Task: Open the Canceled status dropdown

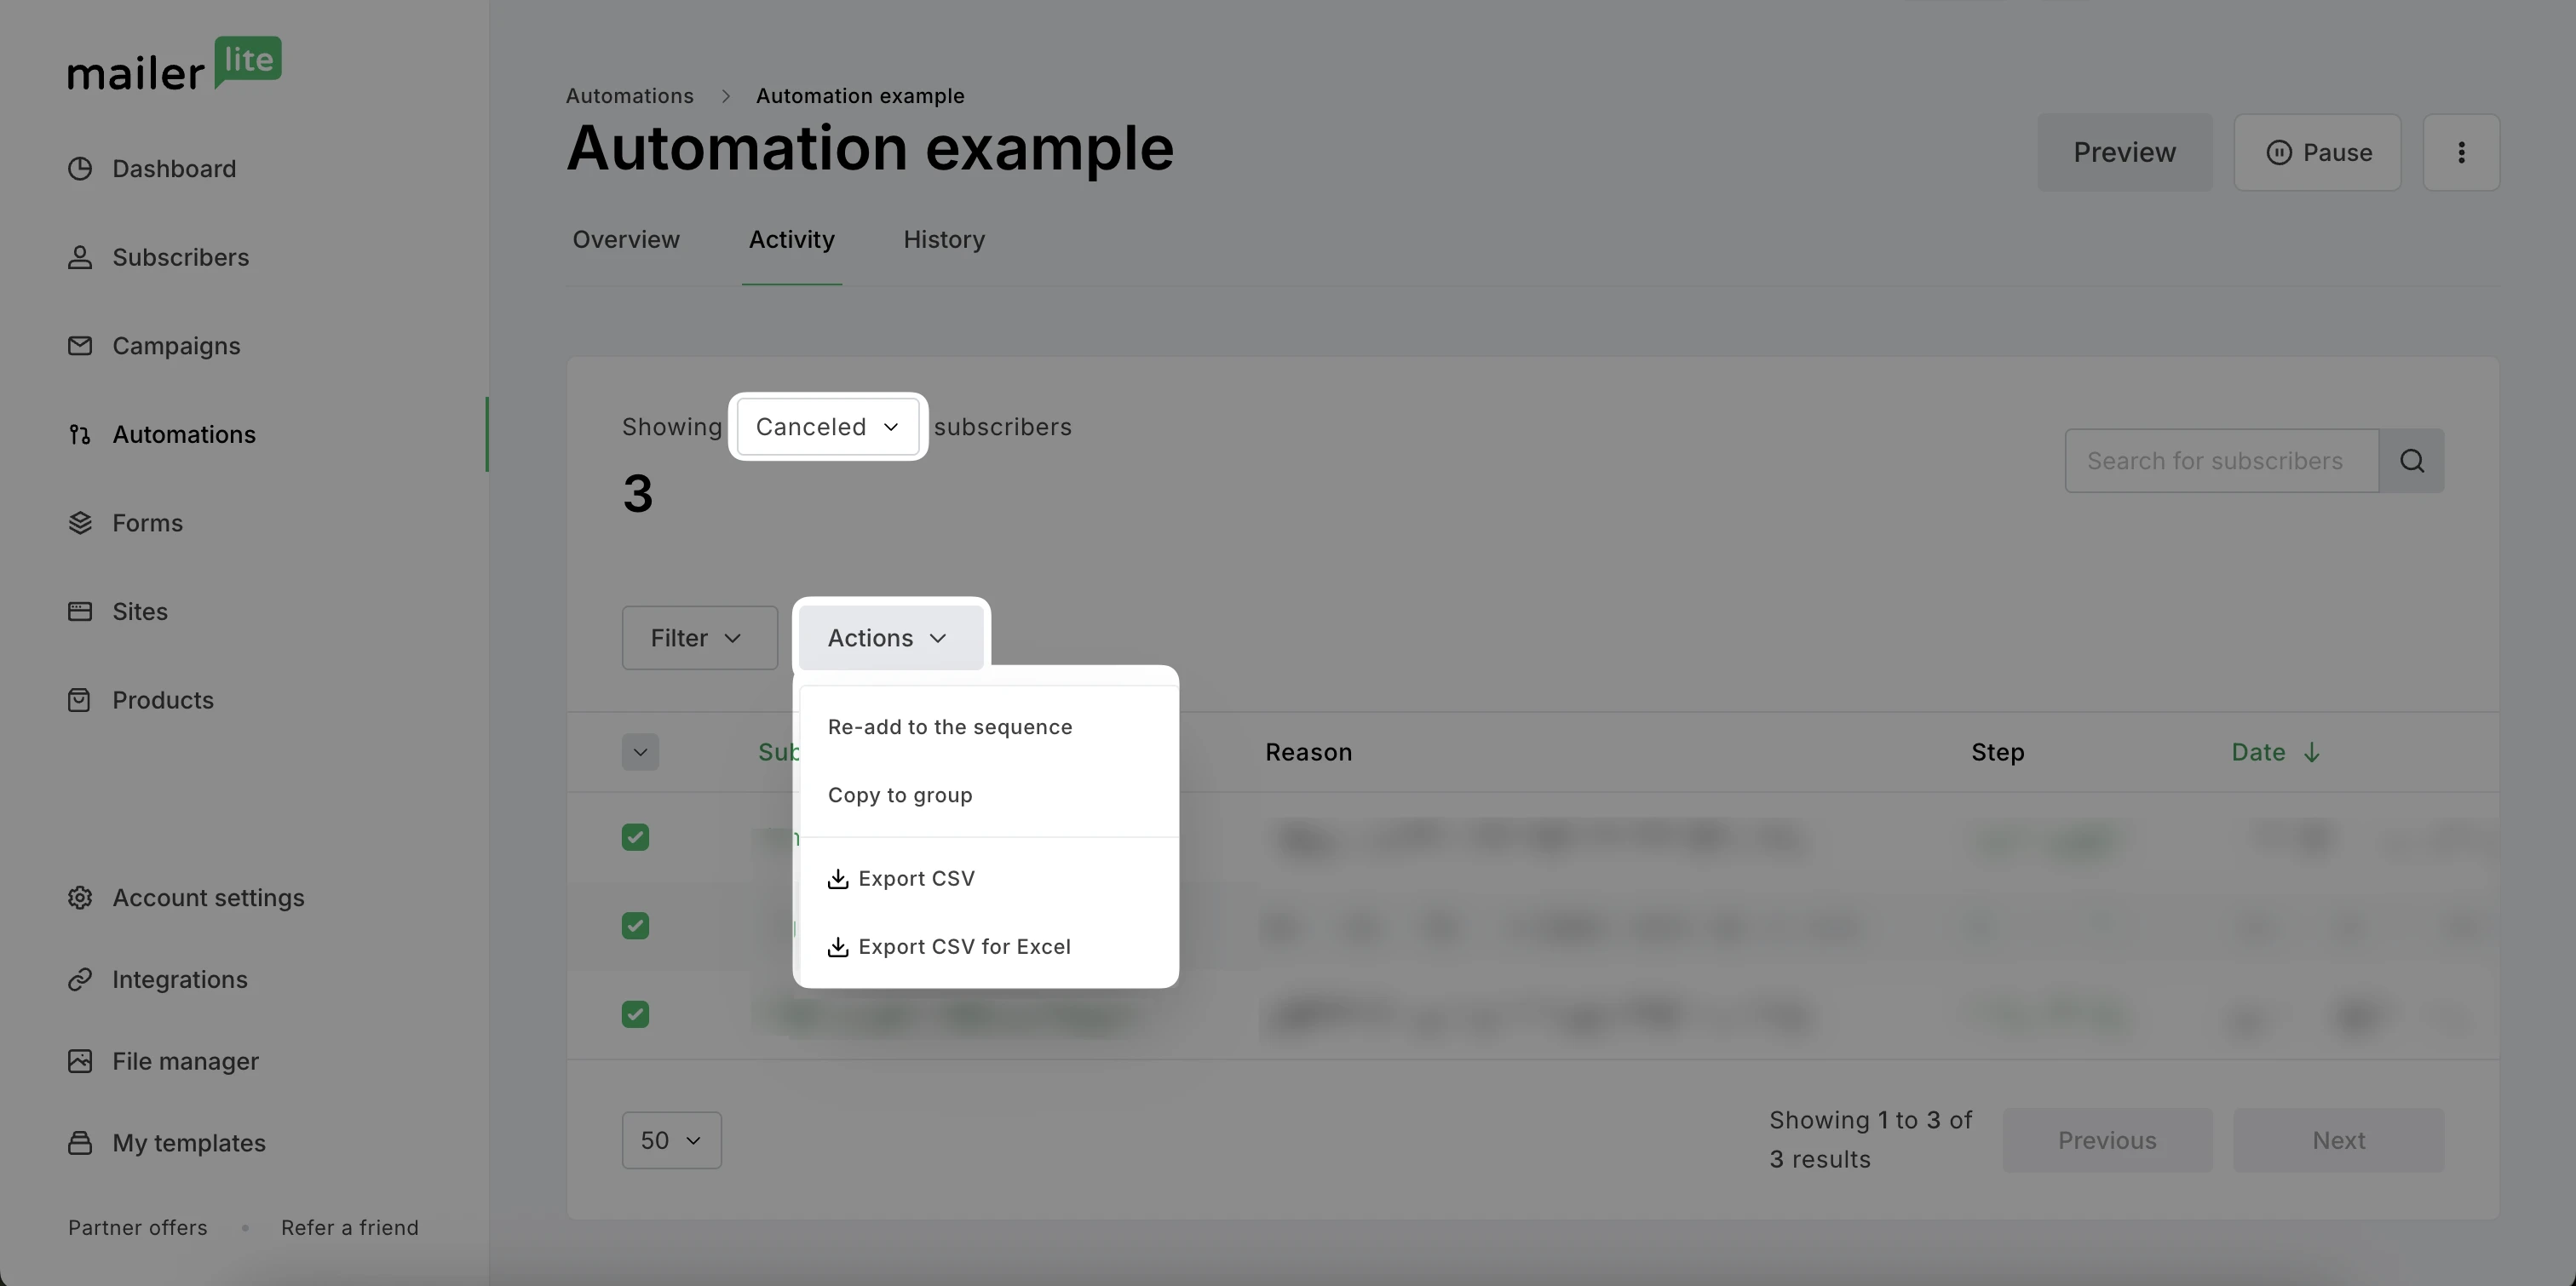Action: [x=828, y=427]
